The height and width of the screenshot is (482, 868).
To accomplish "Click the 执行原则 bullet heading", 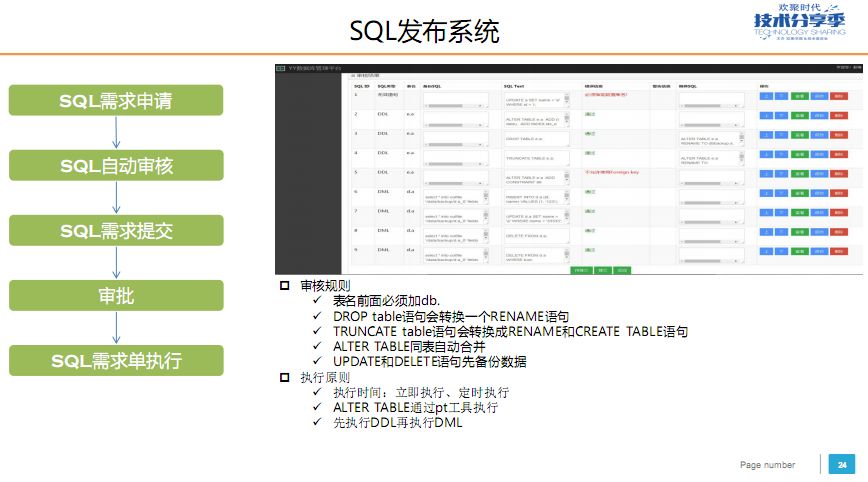I will click(326, 377).
